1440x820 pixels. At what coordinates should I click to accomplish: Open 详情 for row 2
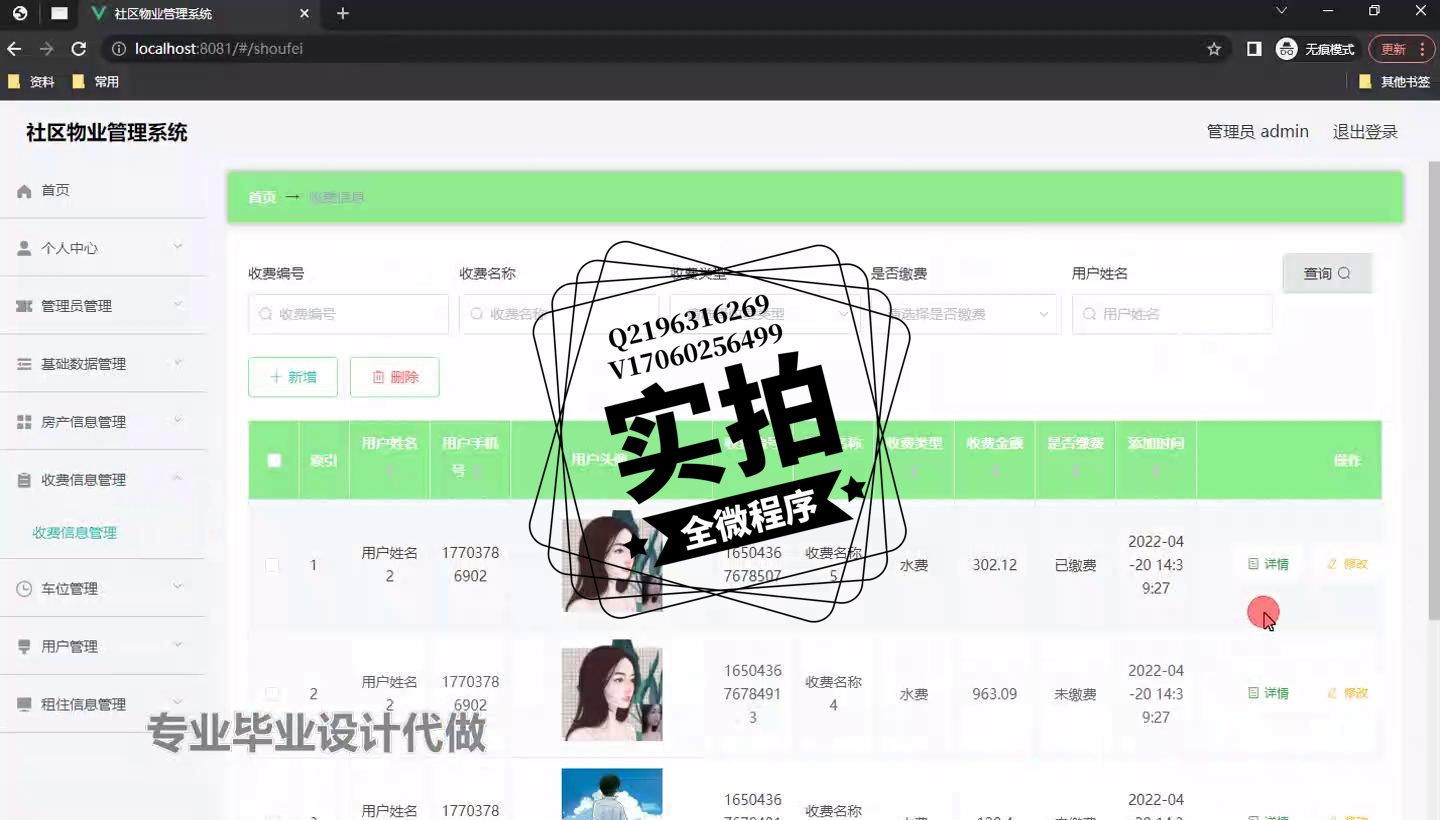point(1269,693)
